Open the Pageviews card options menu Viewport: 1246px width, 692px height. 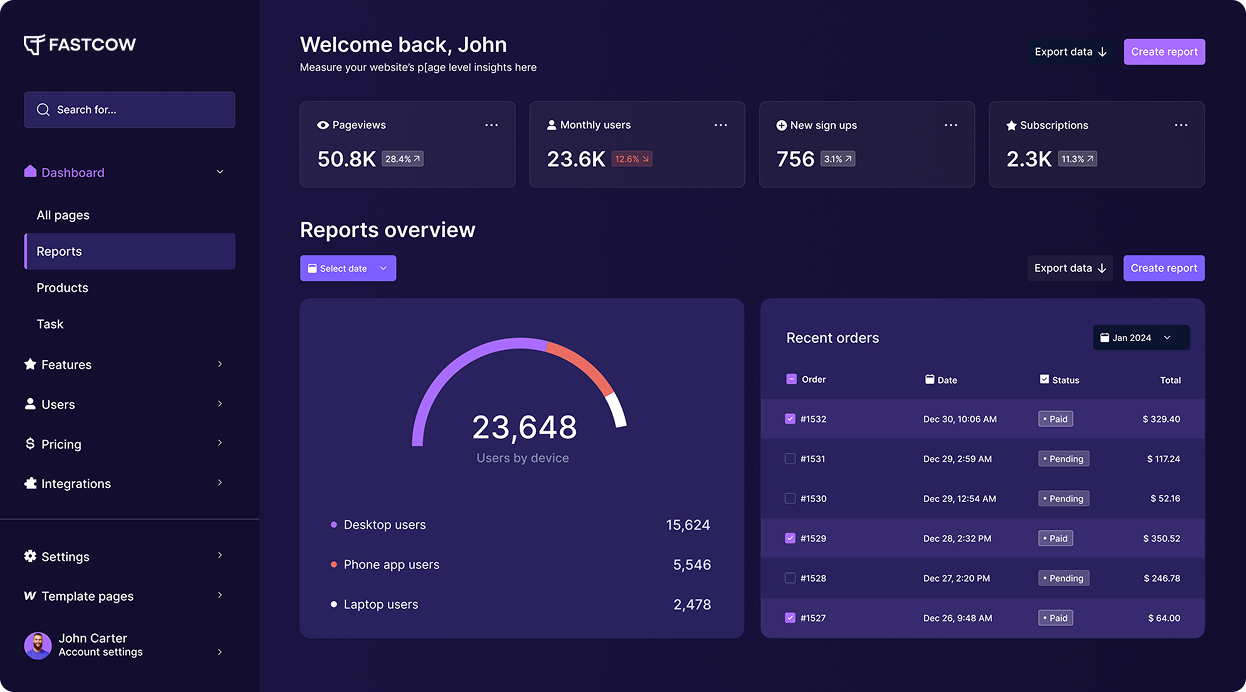491,124
